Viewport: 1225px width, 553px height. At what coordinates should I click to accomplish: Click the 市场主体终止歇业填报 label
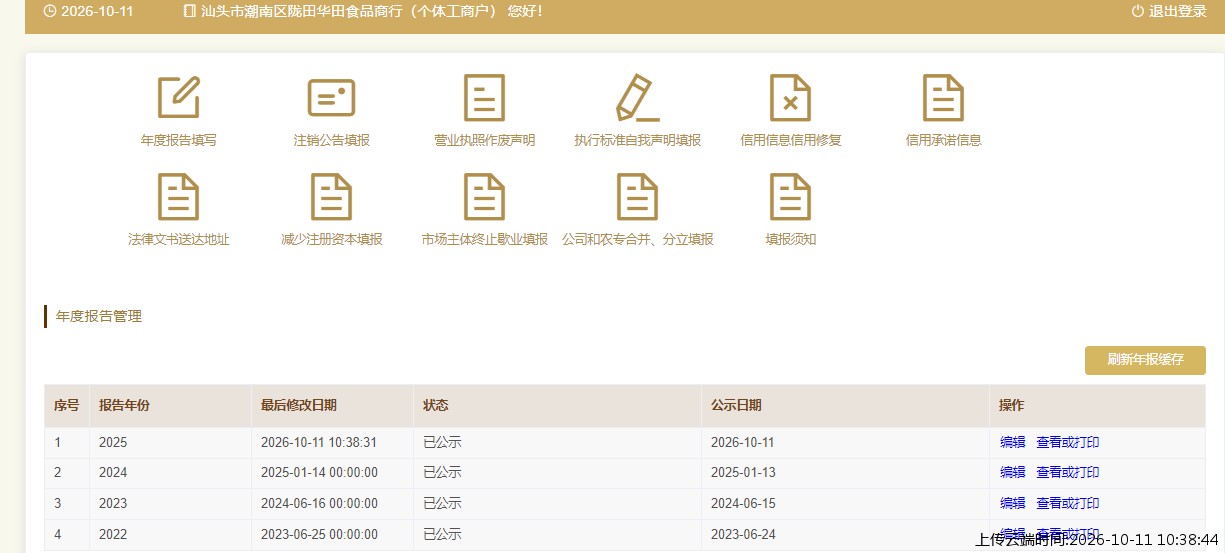coord(485,240)
